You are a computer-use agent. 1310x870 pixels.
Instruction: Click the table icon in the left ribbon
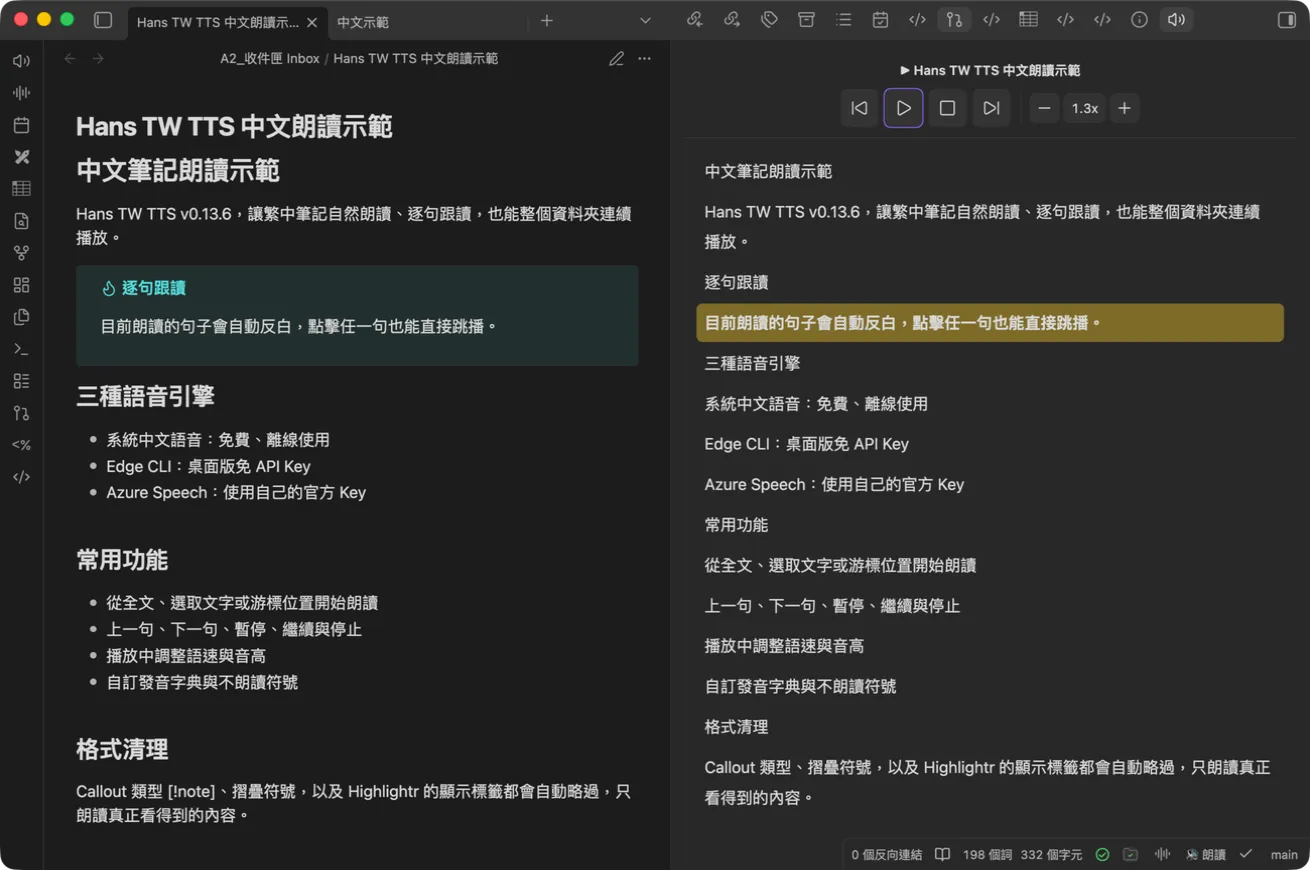[21, 189]
